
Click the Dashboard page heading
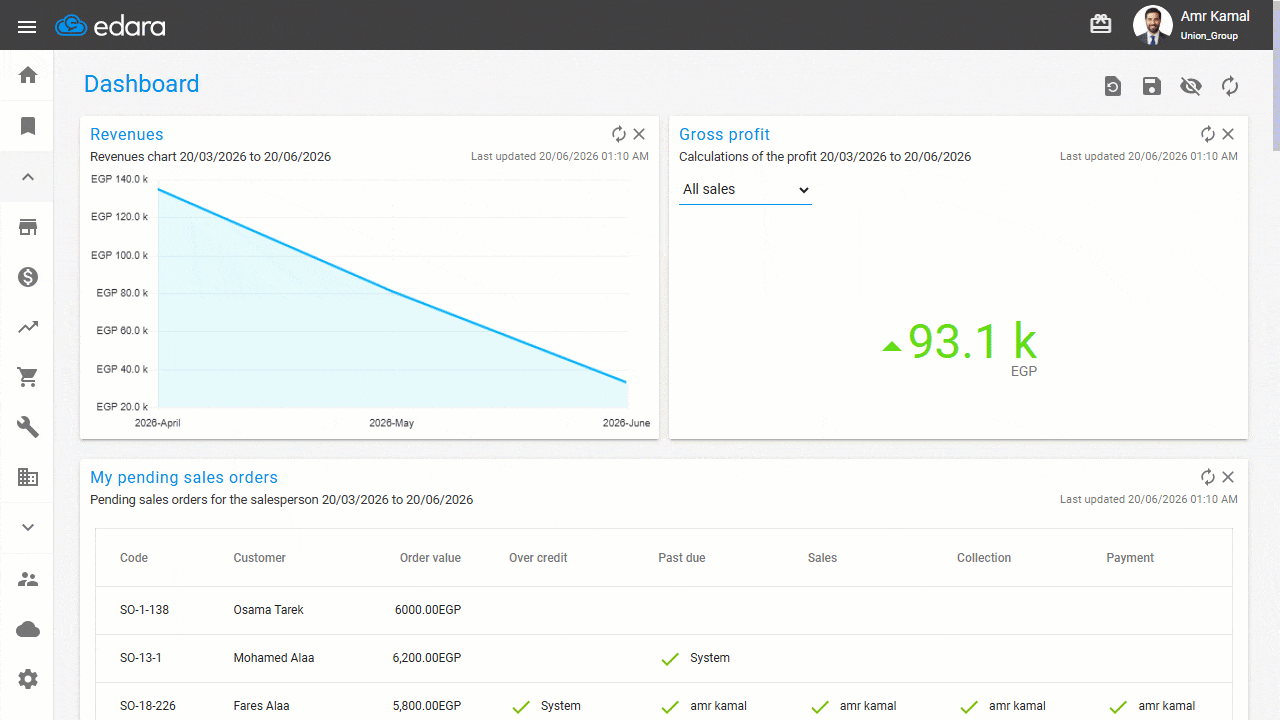141,84
